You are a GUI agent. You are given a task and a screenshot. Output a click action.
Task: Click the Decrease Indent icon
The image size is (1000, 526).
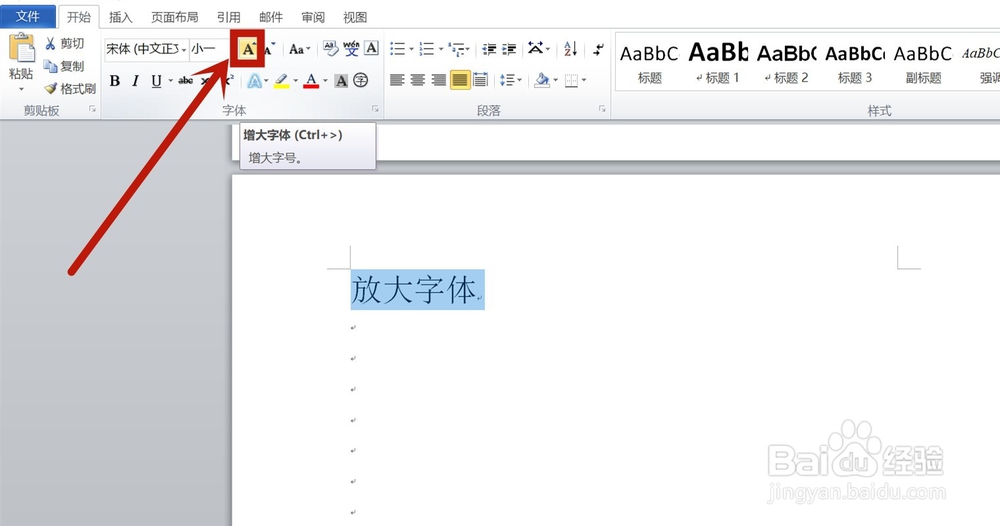point(489,48)
